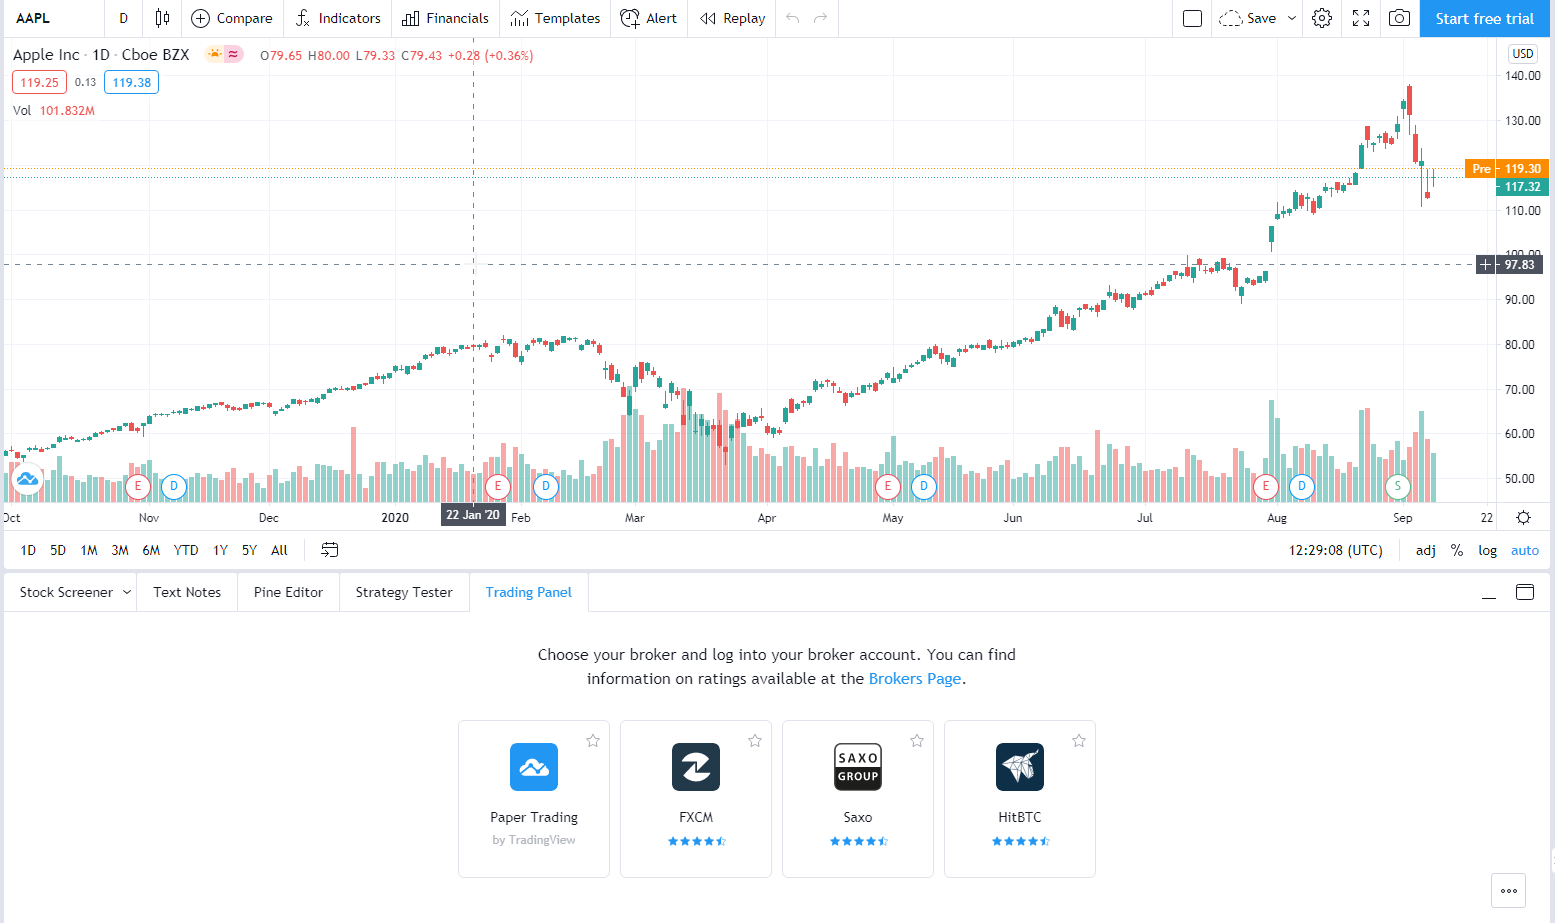Image resolution: width=1555 pixels, height=923 pixels.
Task: Toggle the auto scale option
Action: (1525, 550)
